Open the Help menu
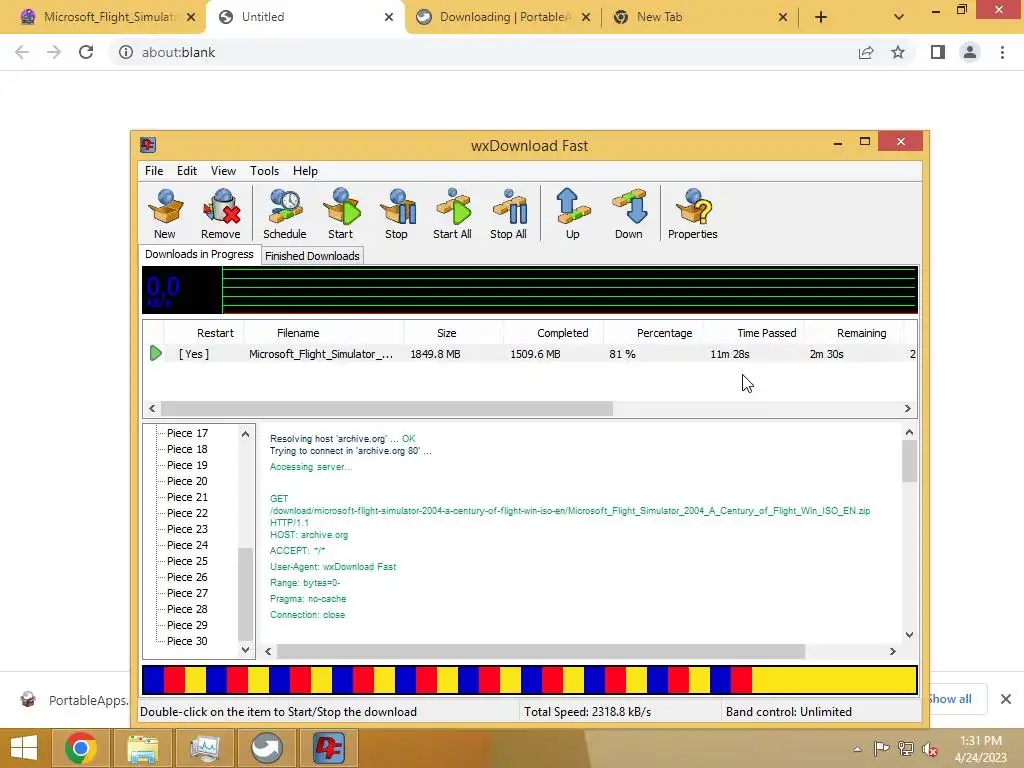The image size is (1024, 768). tap(305, 170)
